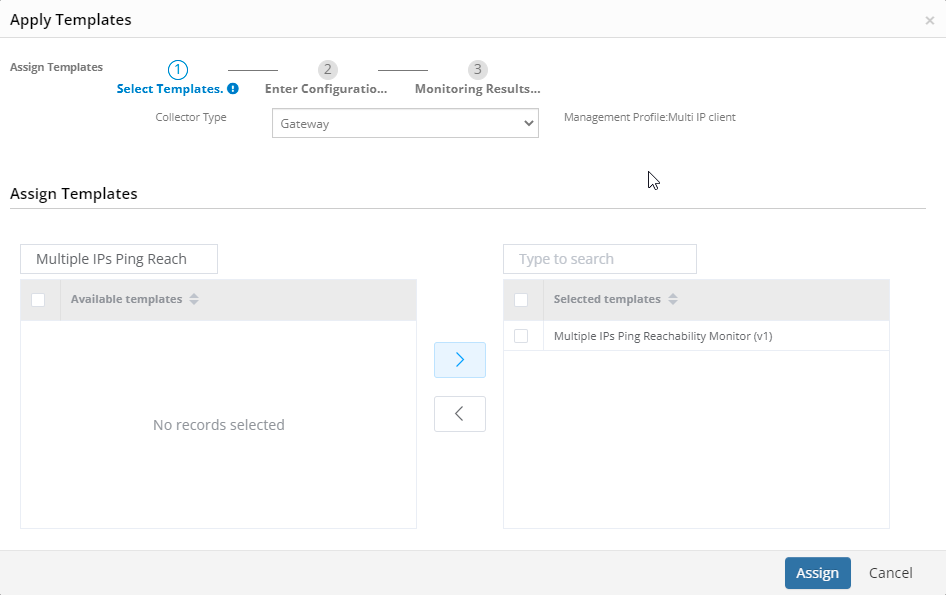The height and width of the screenshot is (595, 946).
Task: Open the Collector Type dropdown
Action: [405, 123]
